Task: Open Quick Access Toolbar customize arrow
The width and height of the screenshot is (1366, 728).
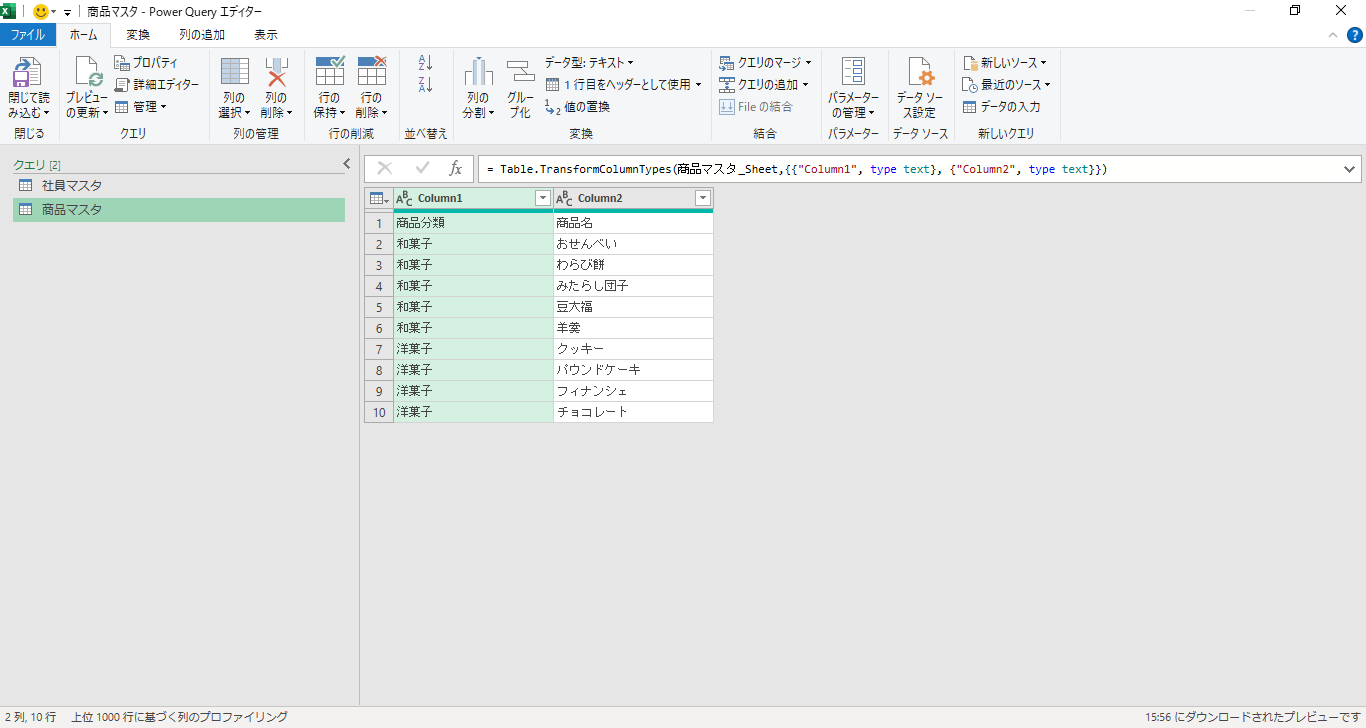Action: [x=67, y=12]
